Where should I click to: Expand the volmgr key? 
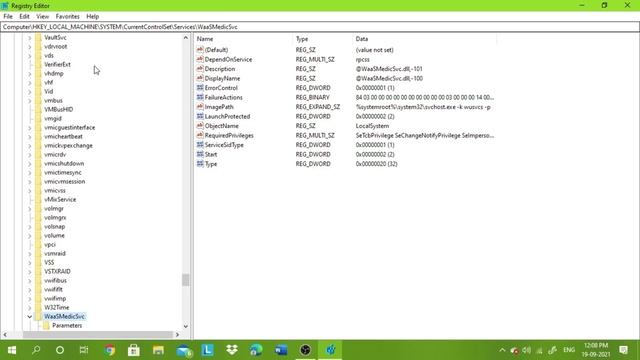tap(29, 209)
